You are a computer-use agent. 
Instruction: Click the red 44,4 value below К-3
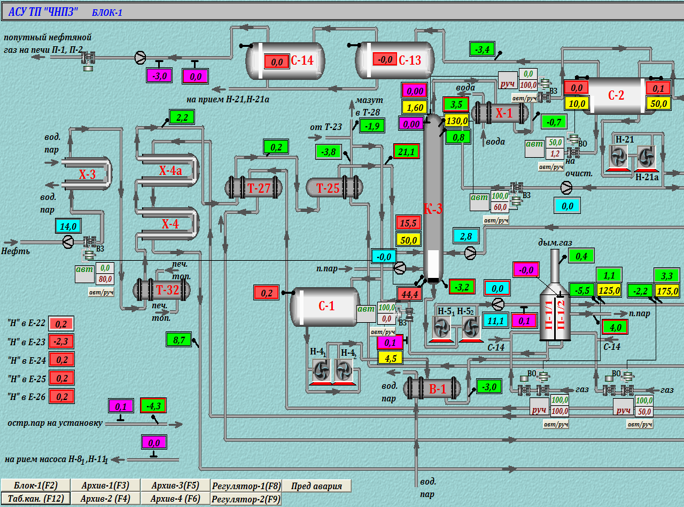point(409,295)
